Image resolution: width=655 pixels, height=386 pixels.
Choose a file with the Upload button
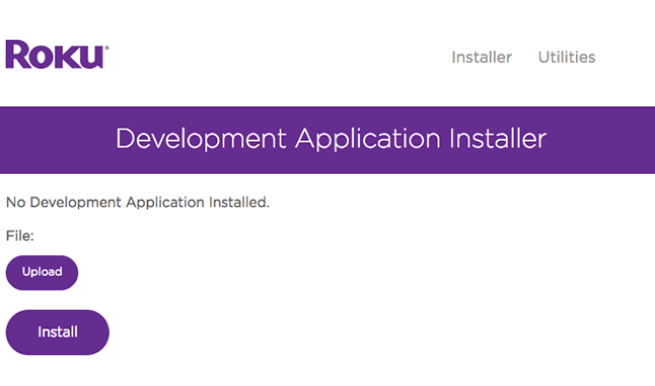pyautogui.click(x=42, y=272)
